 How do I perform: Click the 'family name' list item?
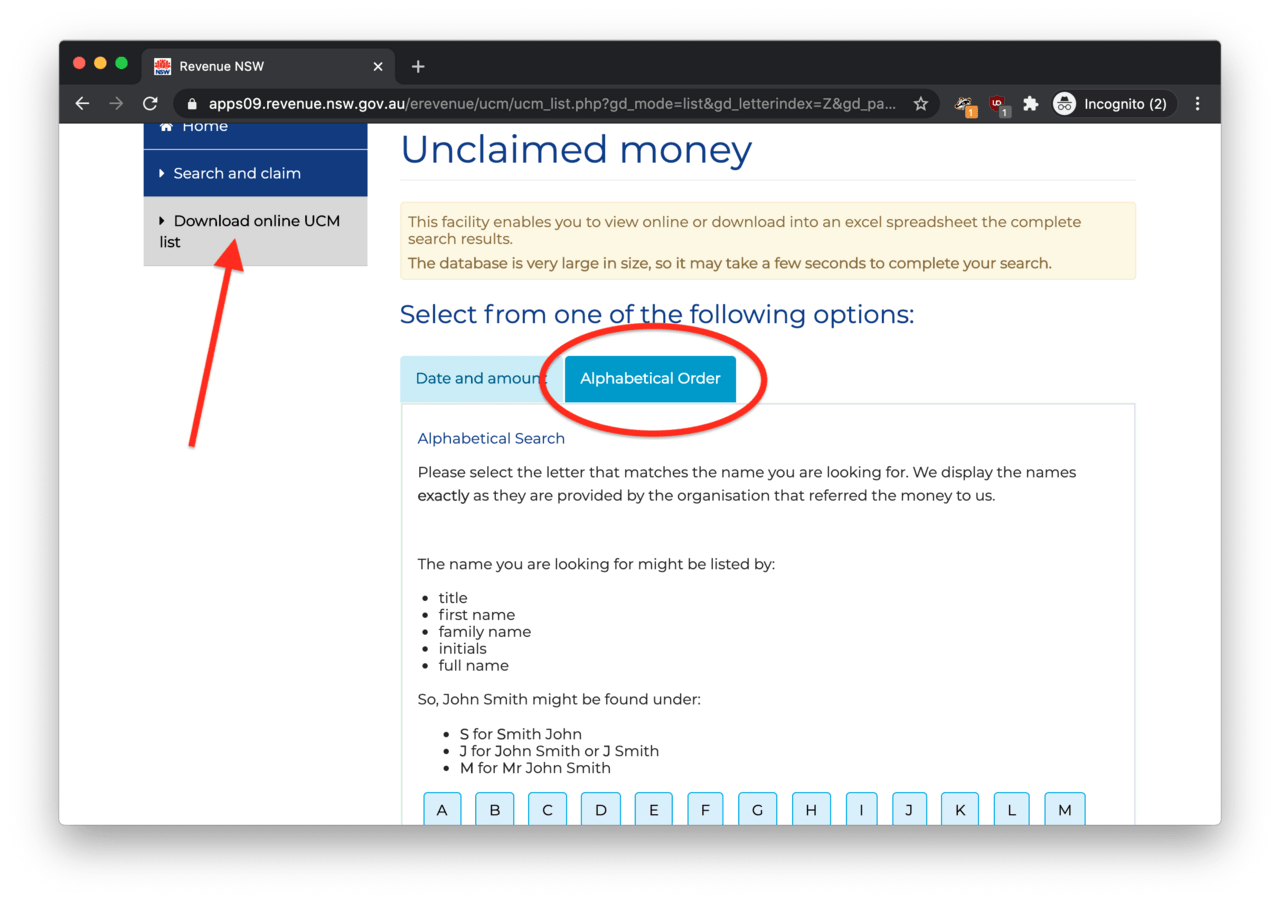click(x=485, y=632)
